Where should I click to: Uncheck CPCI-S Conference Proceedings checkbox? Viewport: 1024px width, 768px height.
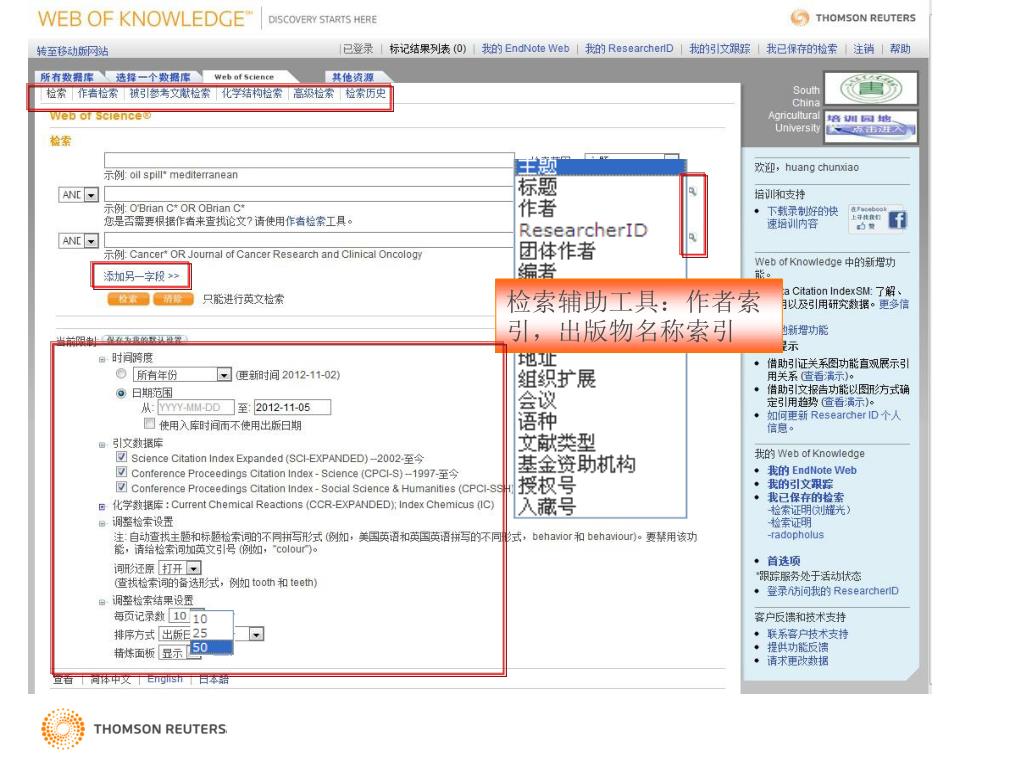tap(121, 472)
